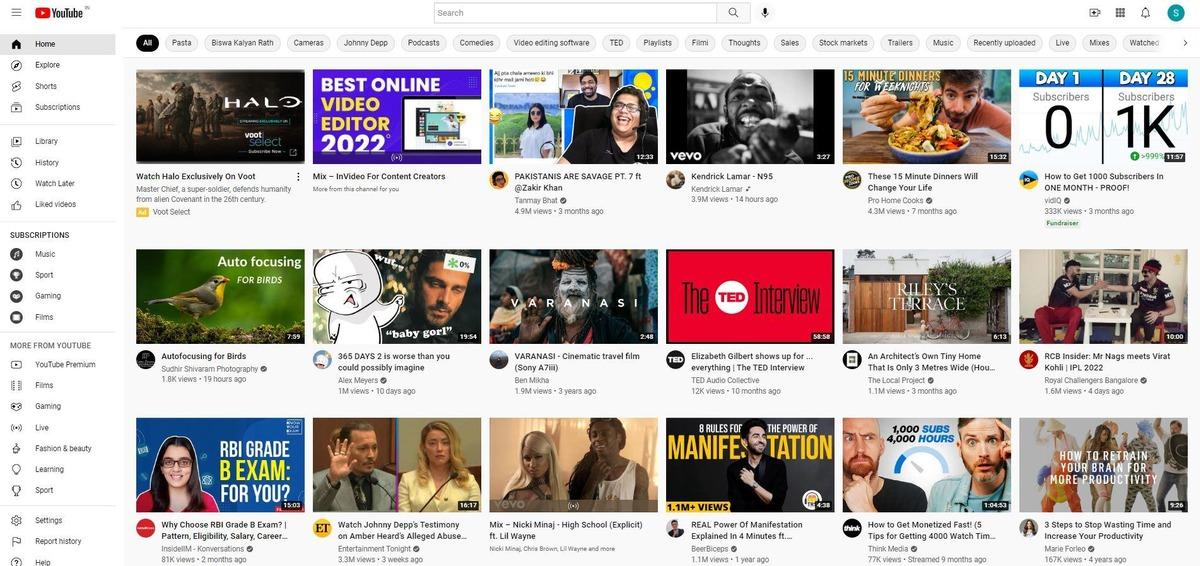Open YouTube Premium in sidebar
The image size is (1200, 566).
click(x=58, y=364)
